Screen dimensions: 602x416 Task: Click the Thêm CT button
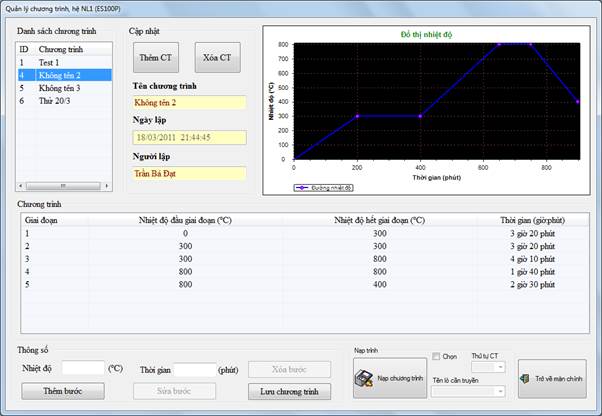pos(155,58)
